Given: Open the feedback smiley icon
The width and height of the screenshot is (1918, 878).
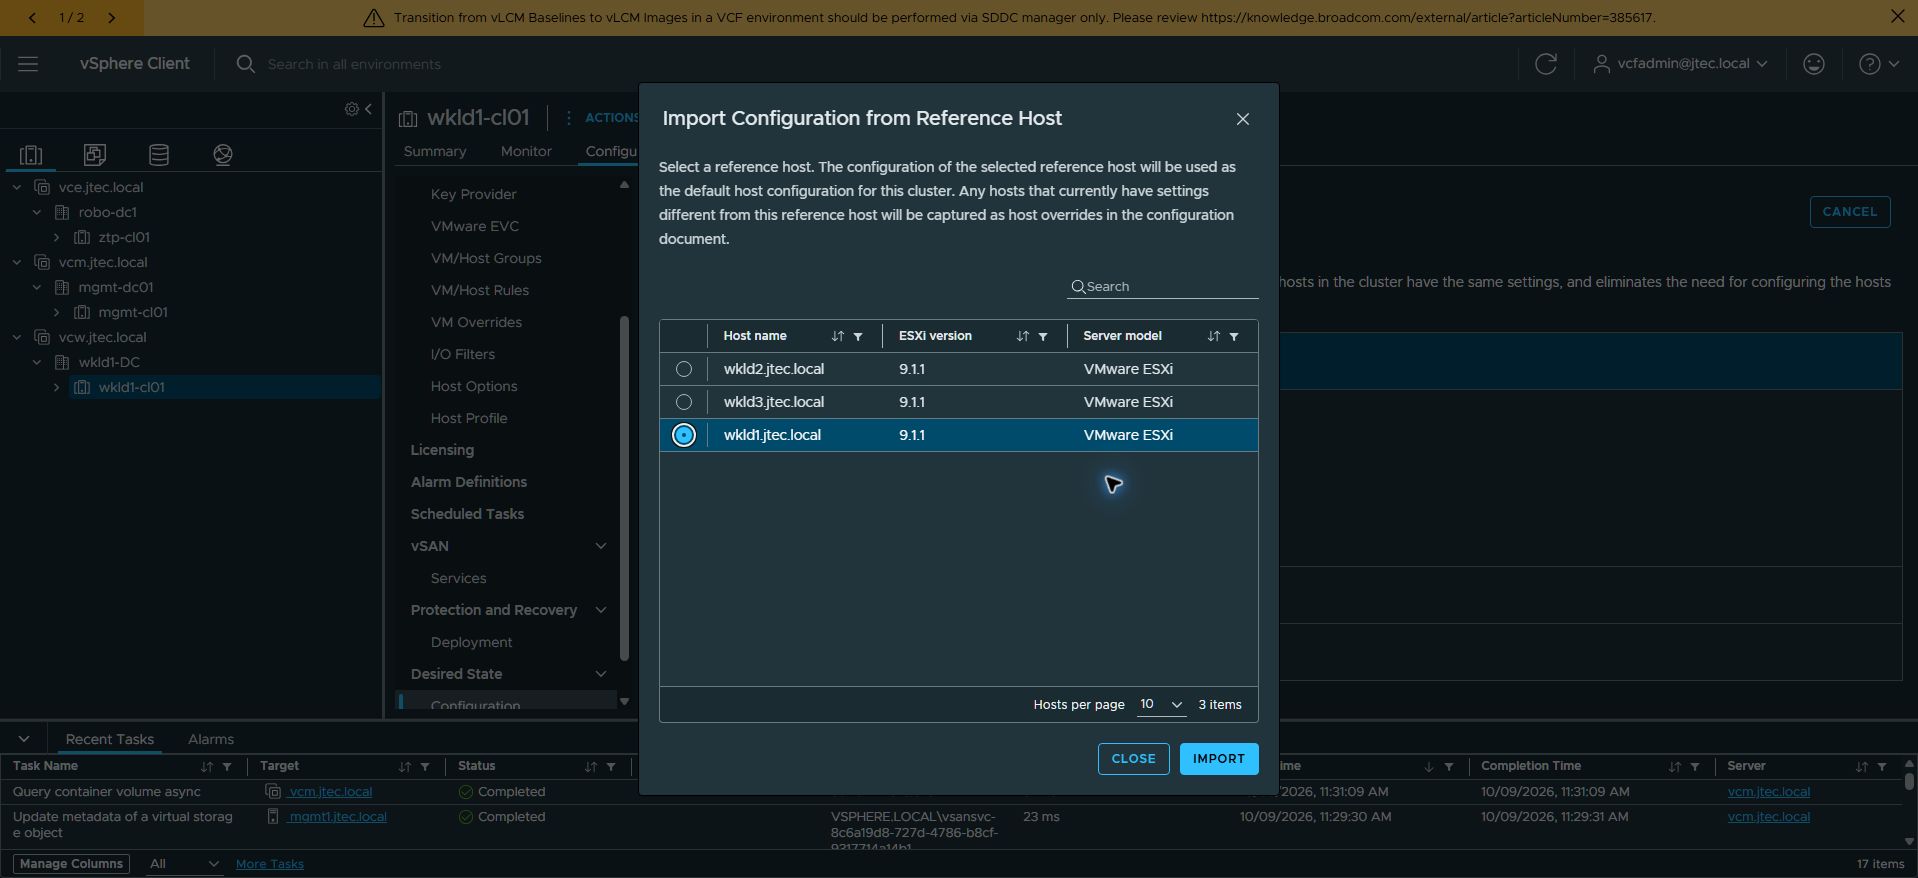Looking at the screenshot, I should point(1813,64).
